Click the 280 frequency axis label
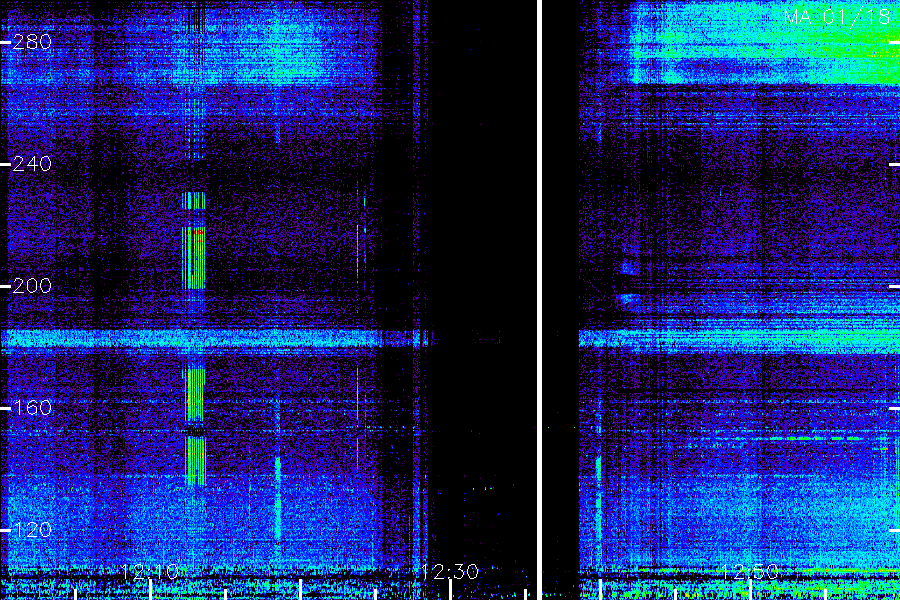This screenshot has height=600, width=900. click(32, 42)
